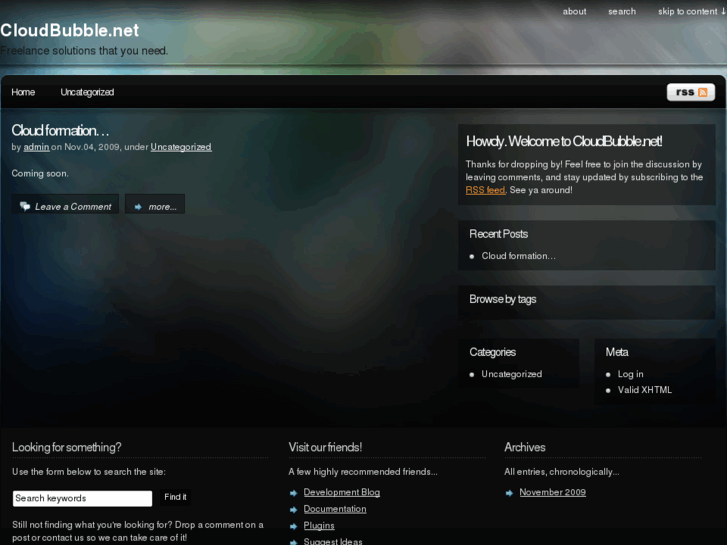Screen dimensions: 727x545
Task: Click arrow icon next to November 2009
Action: point(509,493)
